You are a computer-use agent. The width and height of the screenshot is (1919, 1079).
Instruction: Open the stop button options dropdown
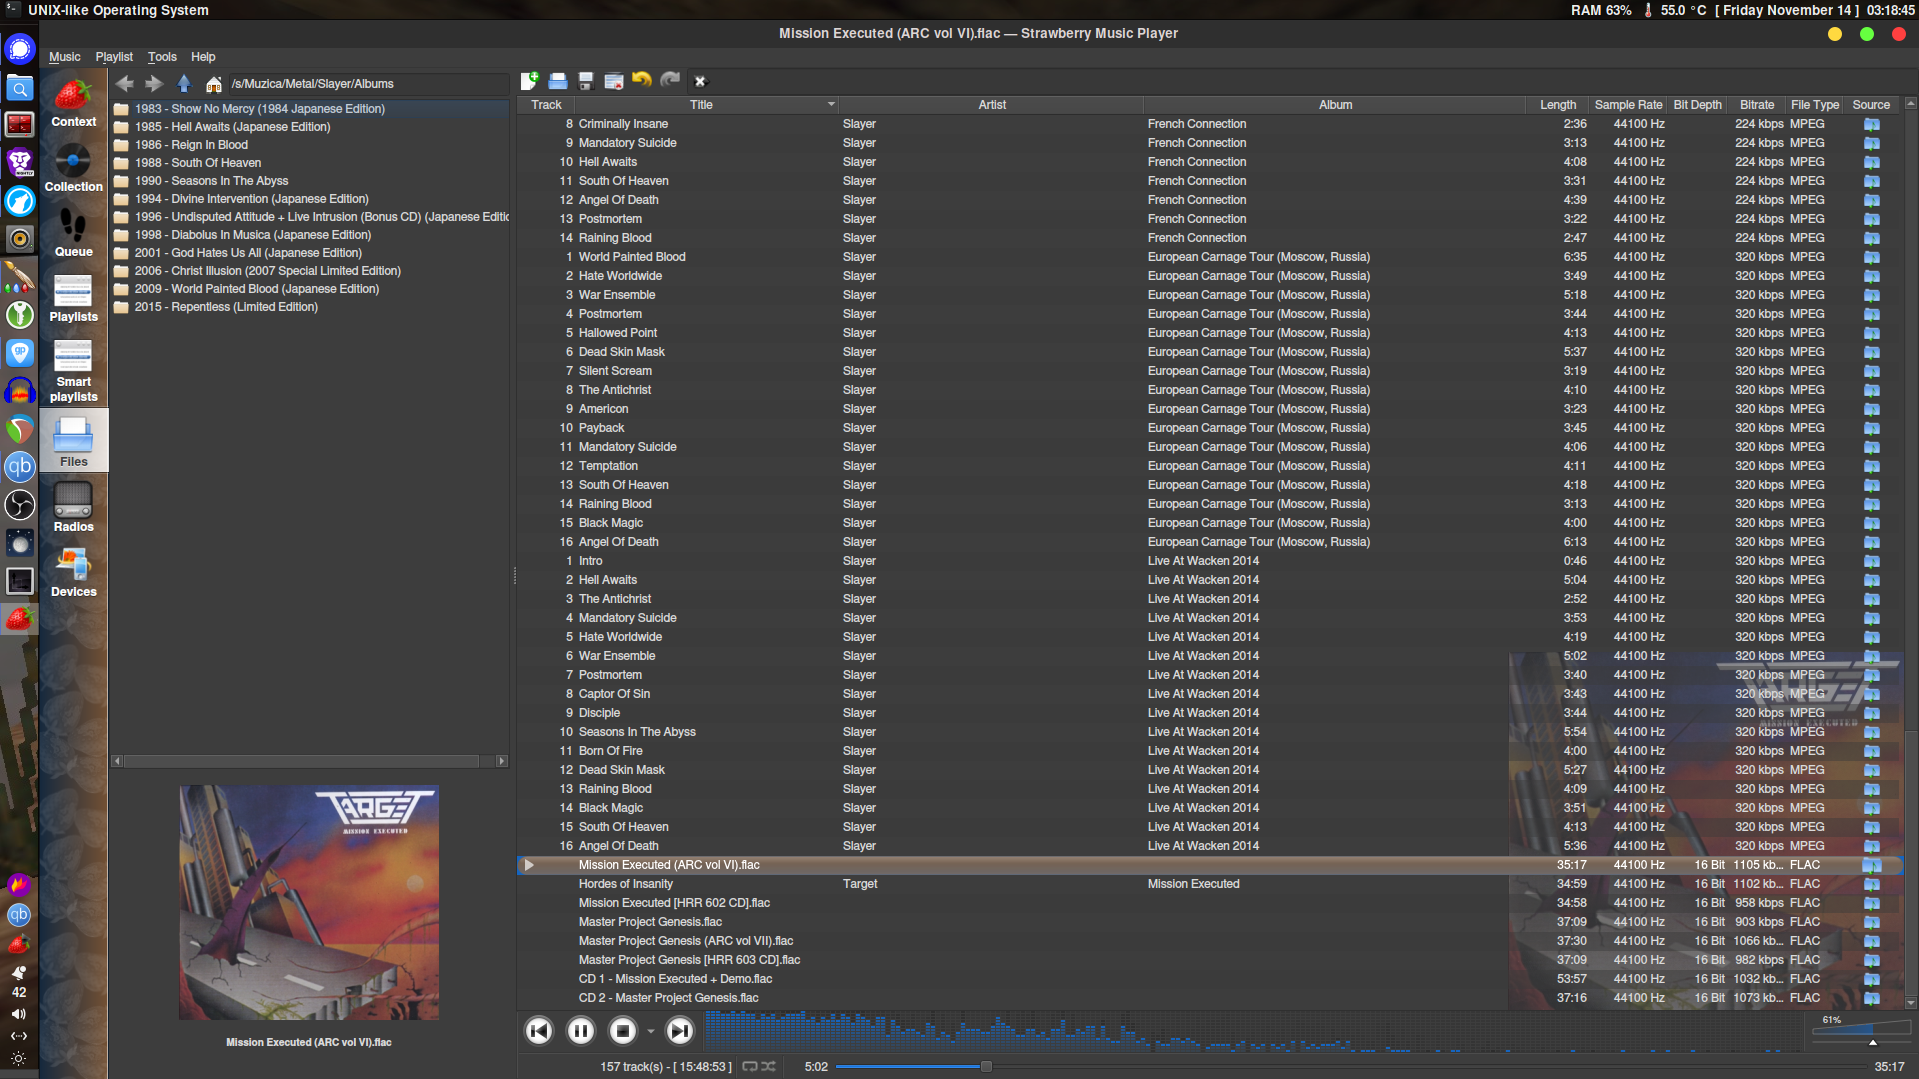pos(651,1031)
